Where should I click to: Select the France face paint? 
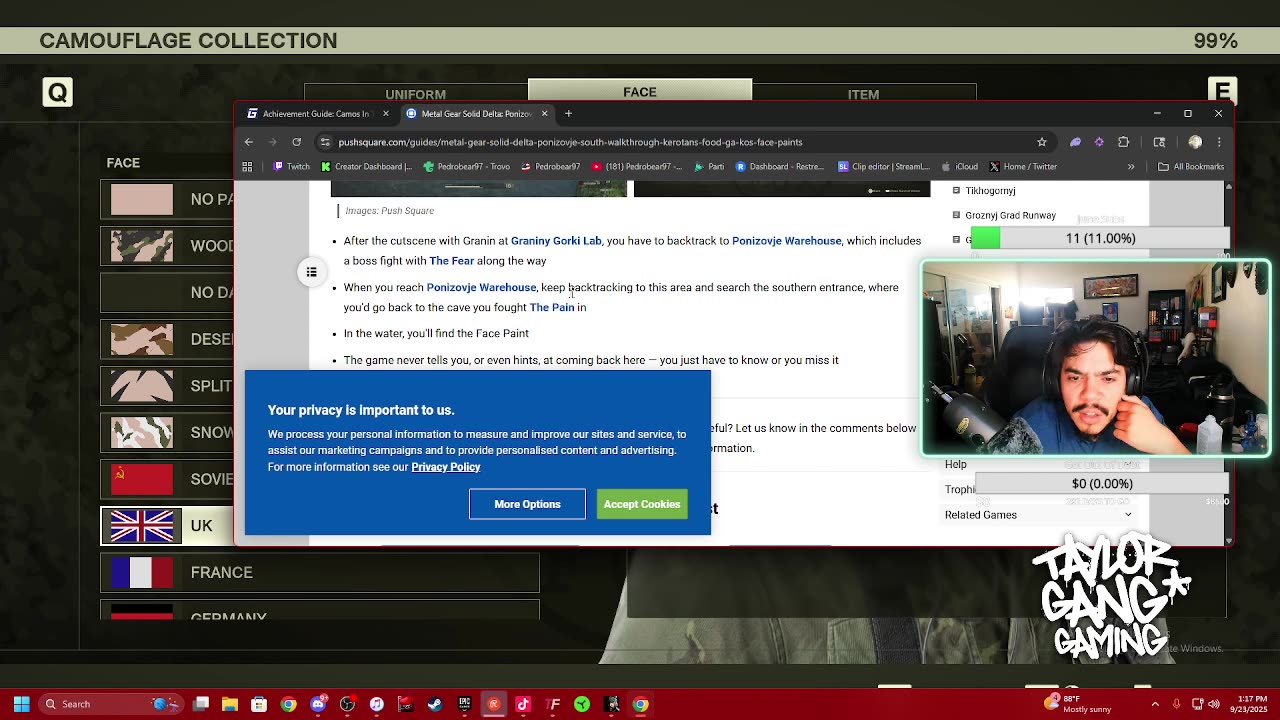click(320, 573)
